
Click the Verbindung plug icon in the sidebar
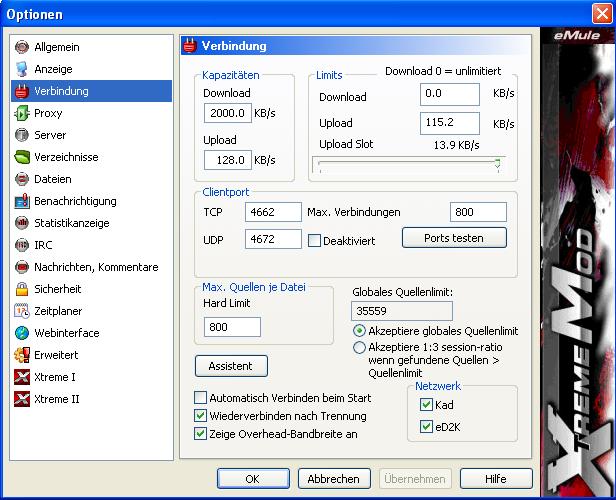(22, 91)
